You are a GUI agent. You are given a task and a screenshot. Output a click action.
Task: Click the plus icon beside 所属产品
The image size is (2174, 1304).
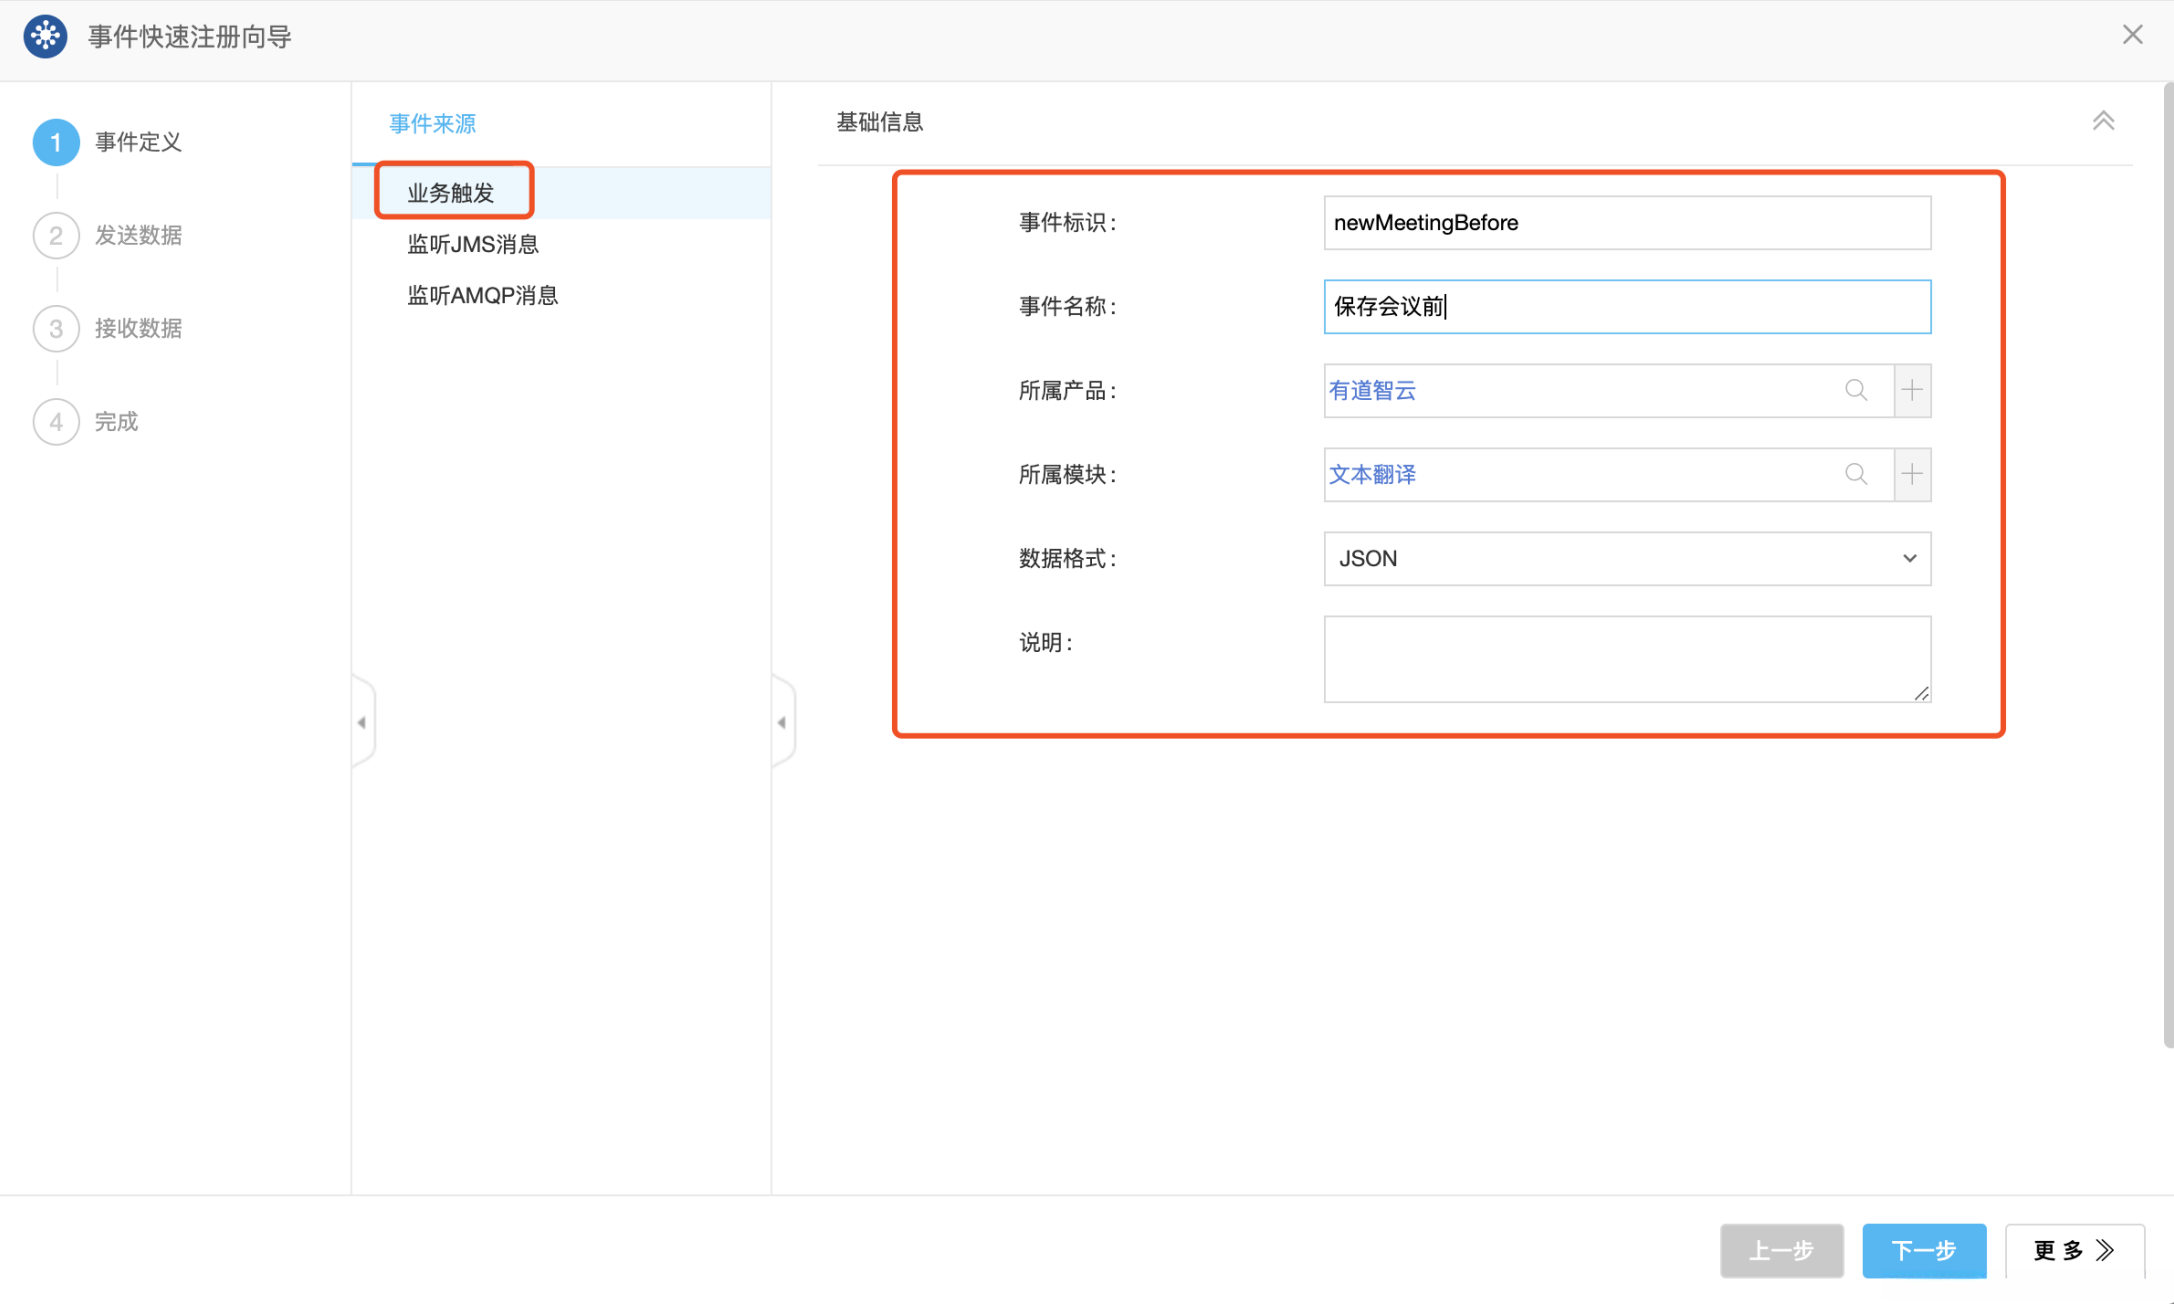(x=1912, y=390)
